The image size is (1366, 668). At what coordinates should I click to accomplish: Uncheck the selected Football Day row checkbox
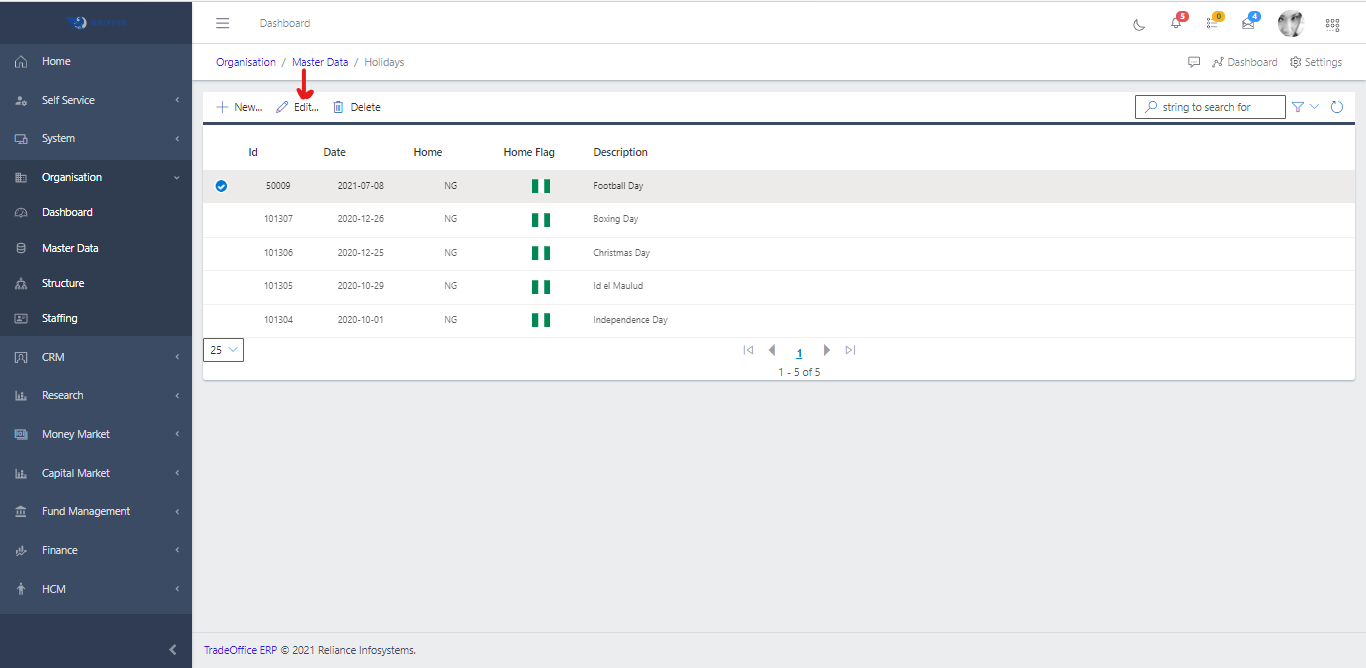point(222,186)
